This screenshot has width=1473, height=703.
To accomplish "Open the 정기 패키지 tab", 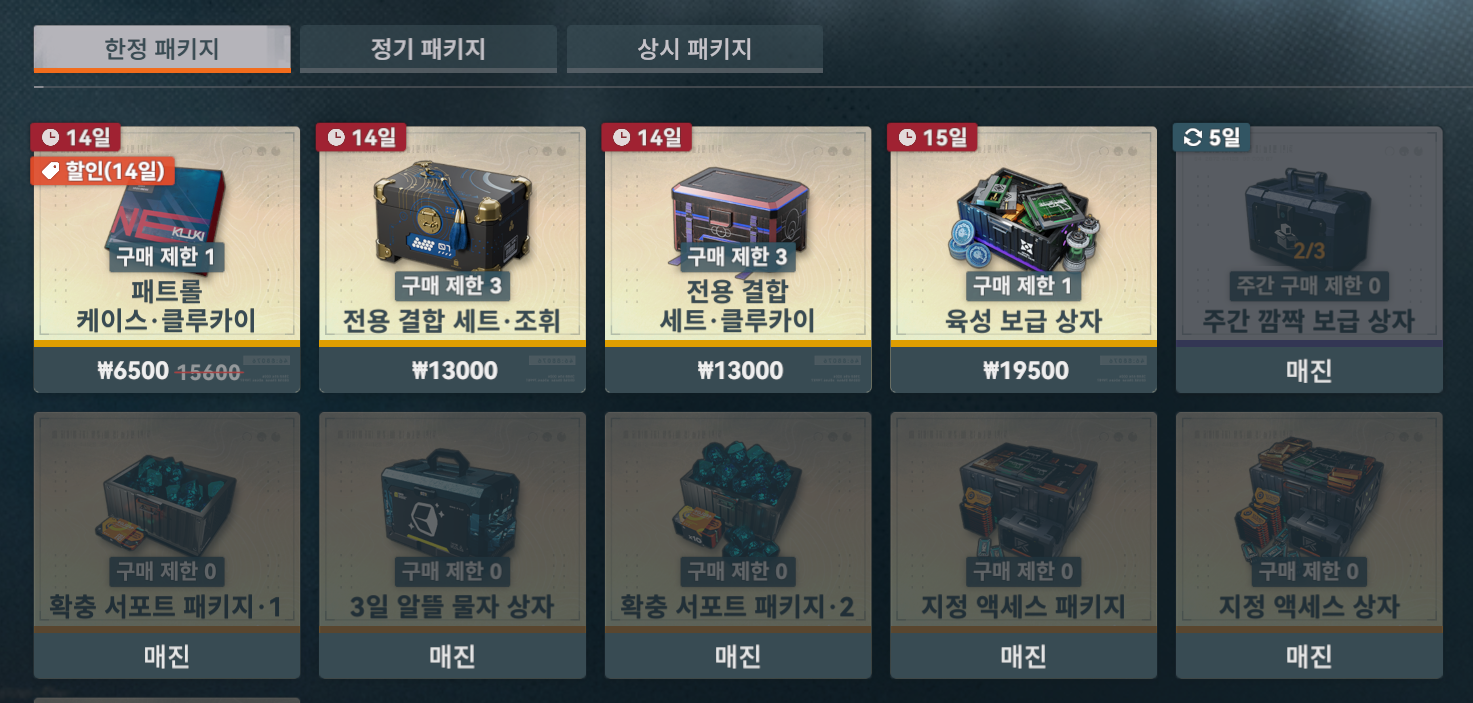I will click(x=428, y=48).
